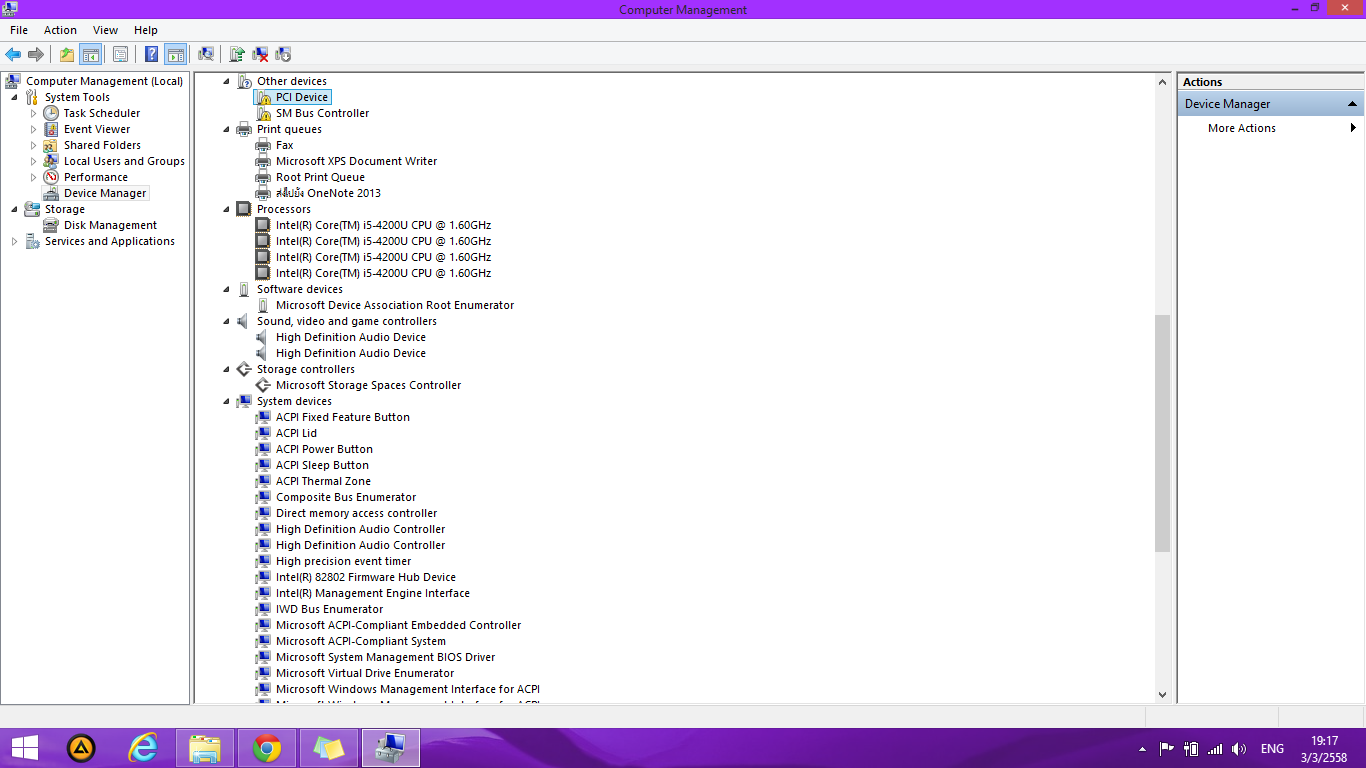
Task: Open the Help menu
Action: [146, 30]
